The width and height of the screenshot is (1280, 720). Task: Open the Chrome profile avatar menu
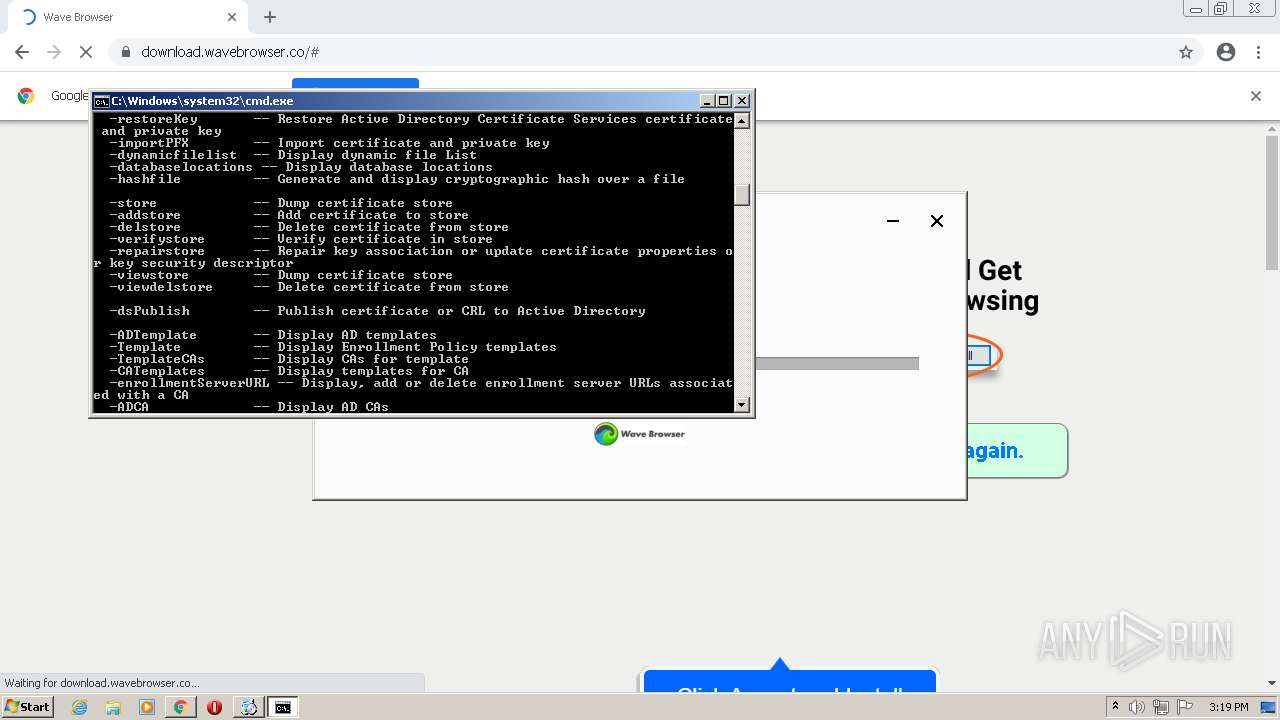(1226, 52)
